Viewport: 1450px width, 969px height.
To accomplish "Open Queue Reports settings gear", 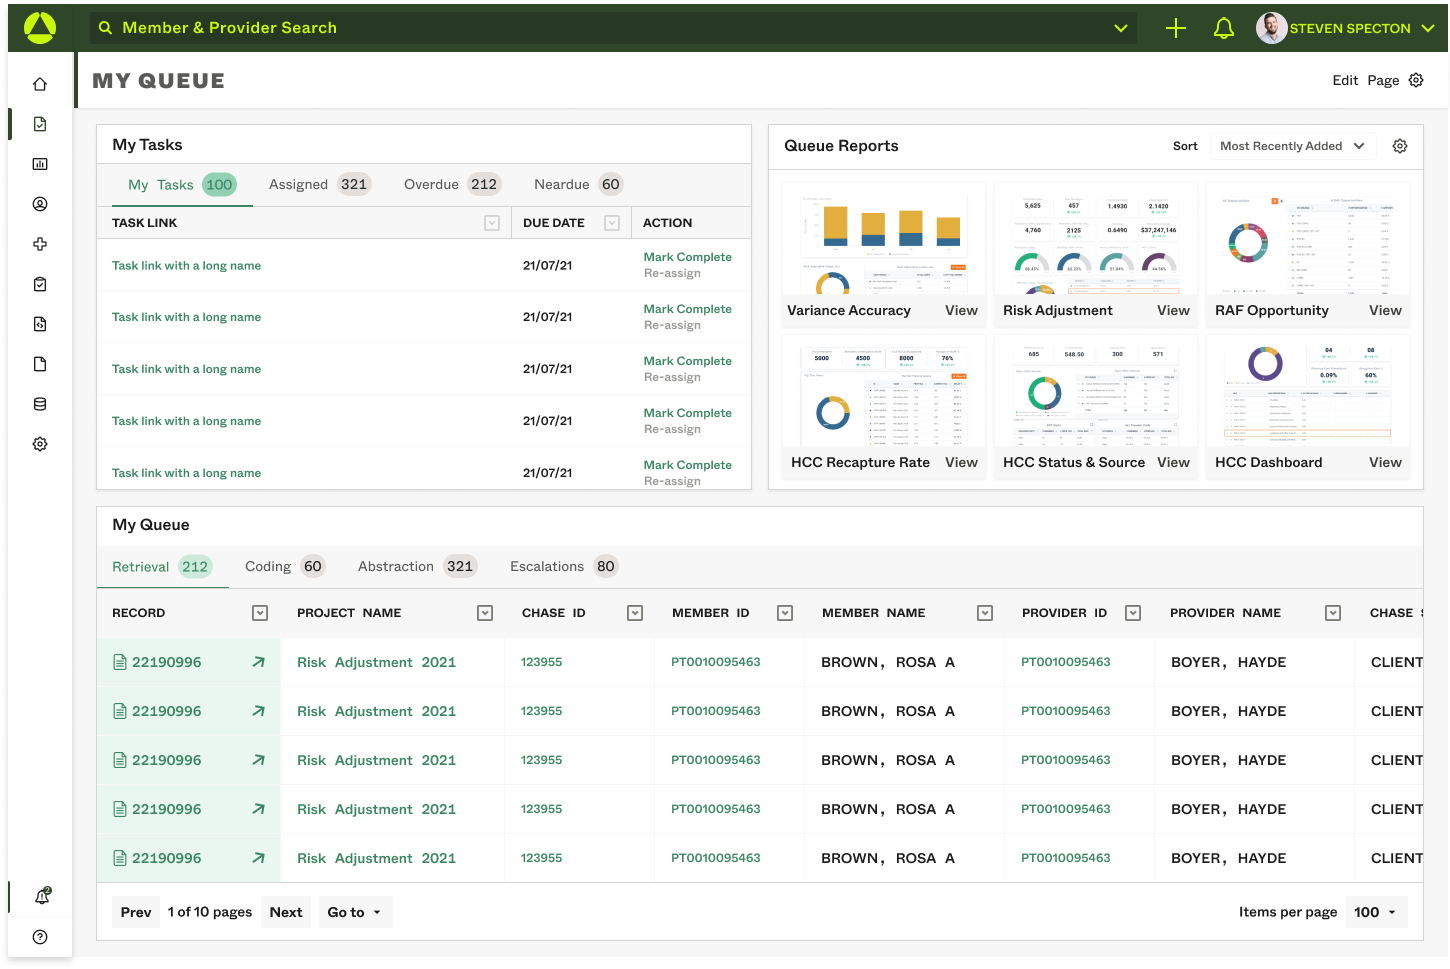I will pos(1400,146).
